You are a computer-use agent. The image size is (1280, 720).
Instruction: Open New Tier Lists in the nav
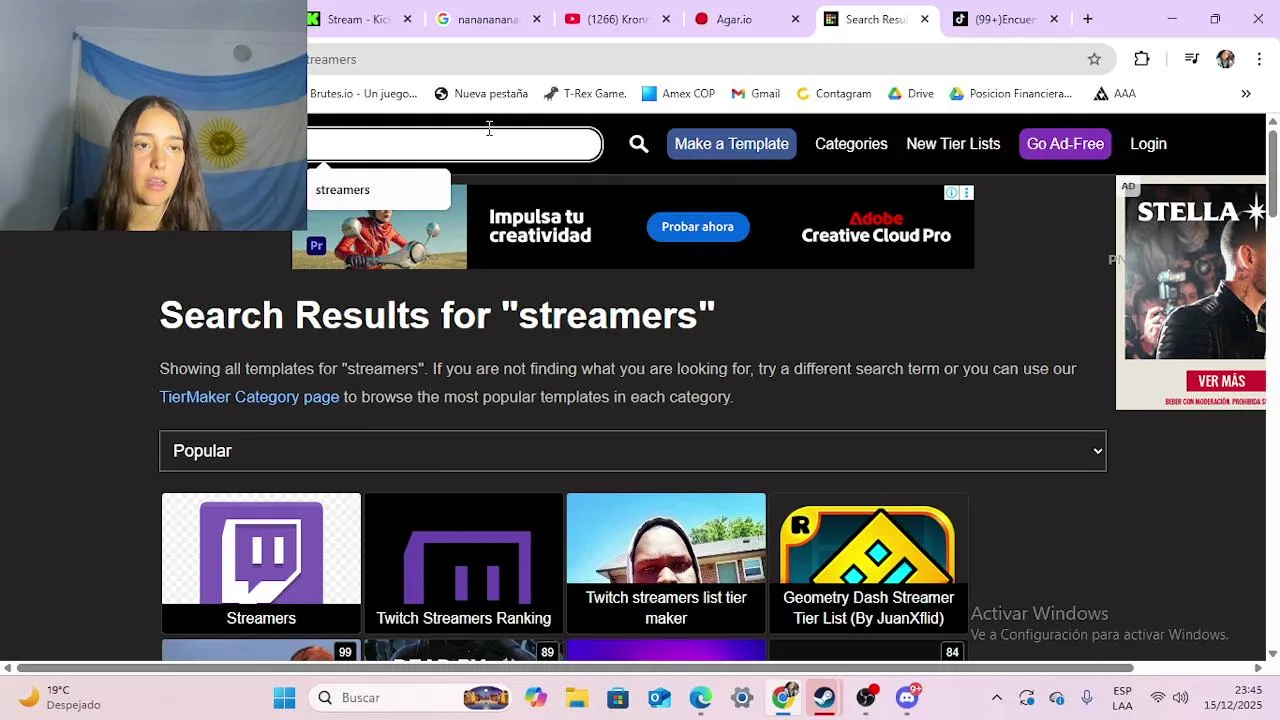953,144
